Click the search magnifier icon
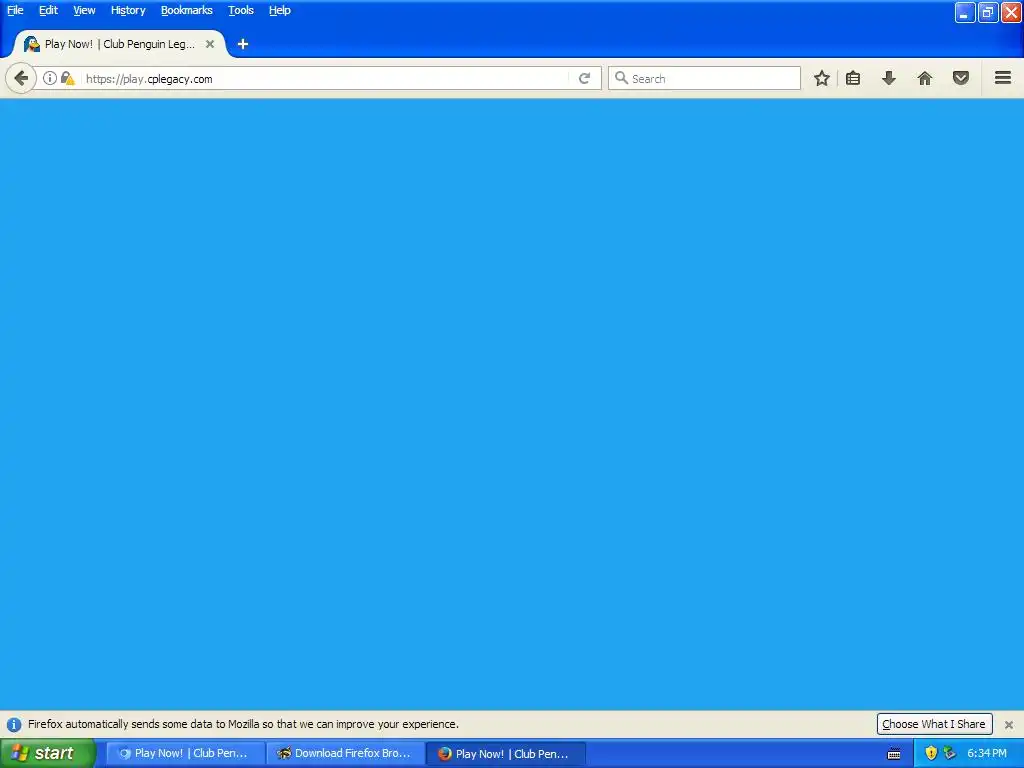This screenshot has height=768, width=1024. (621, 78)
